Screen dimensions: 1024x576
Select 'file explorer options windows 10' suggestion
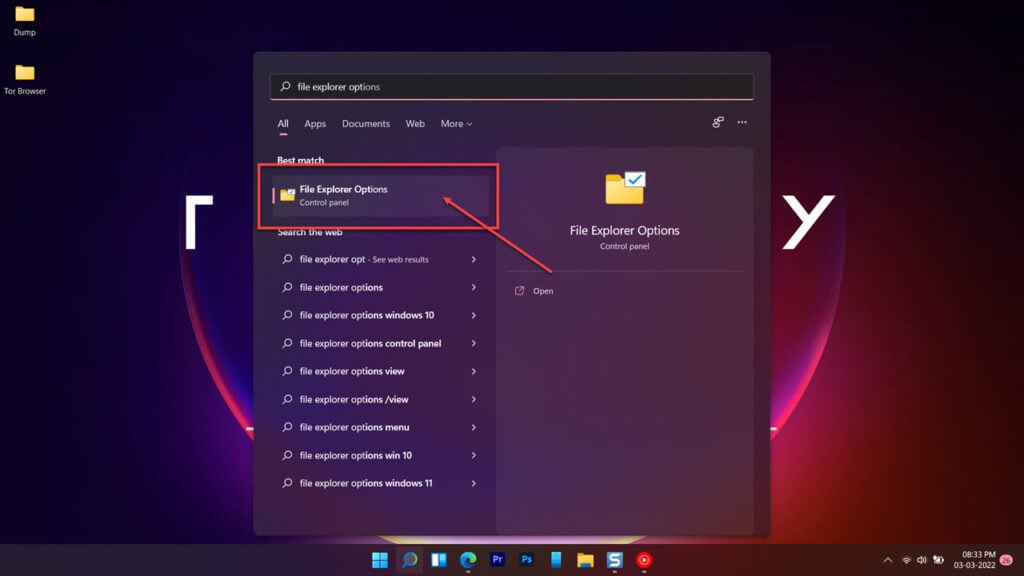[x=381, y=315]
